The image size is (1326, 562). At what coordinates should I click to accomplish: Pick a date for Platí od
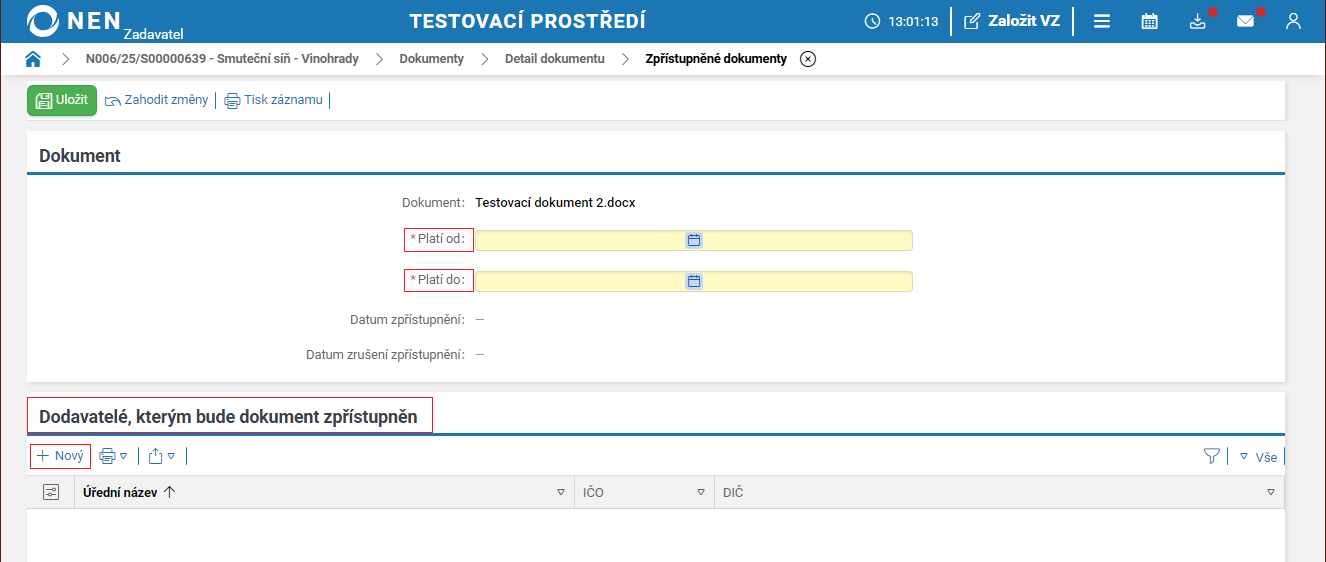click(694, 240)
